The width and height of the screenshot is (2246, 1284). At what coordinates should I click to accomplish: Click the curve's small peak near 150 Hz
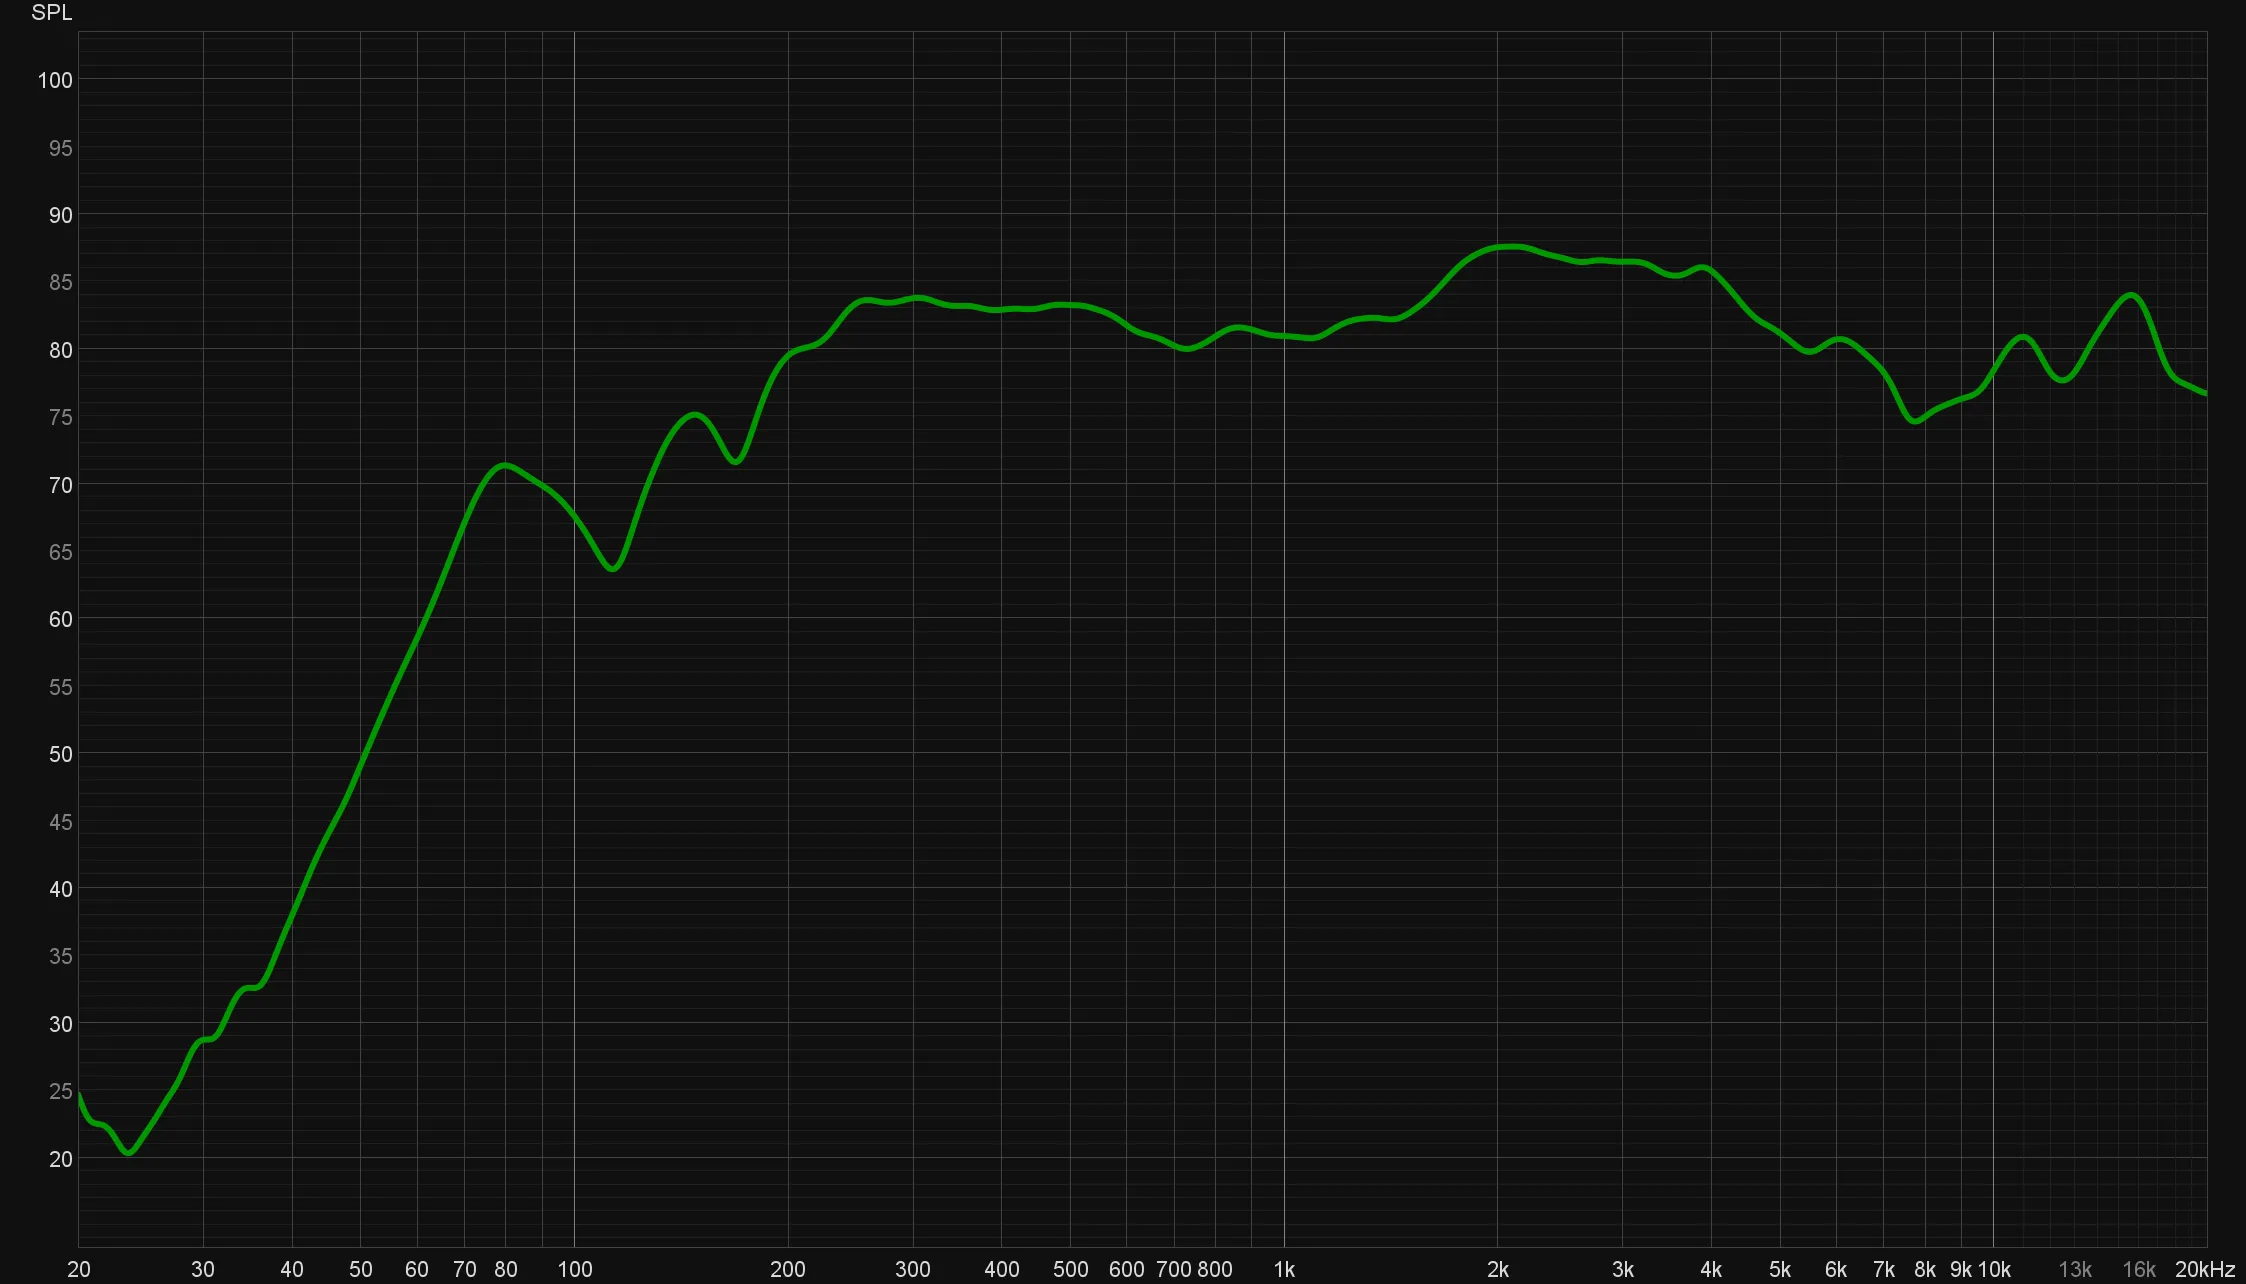coord(695,414)
